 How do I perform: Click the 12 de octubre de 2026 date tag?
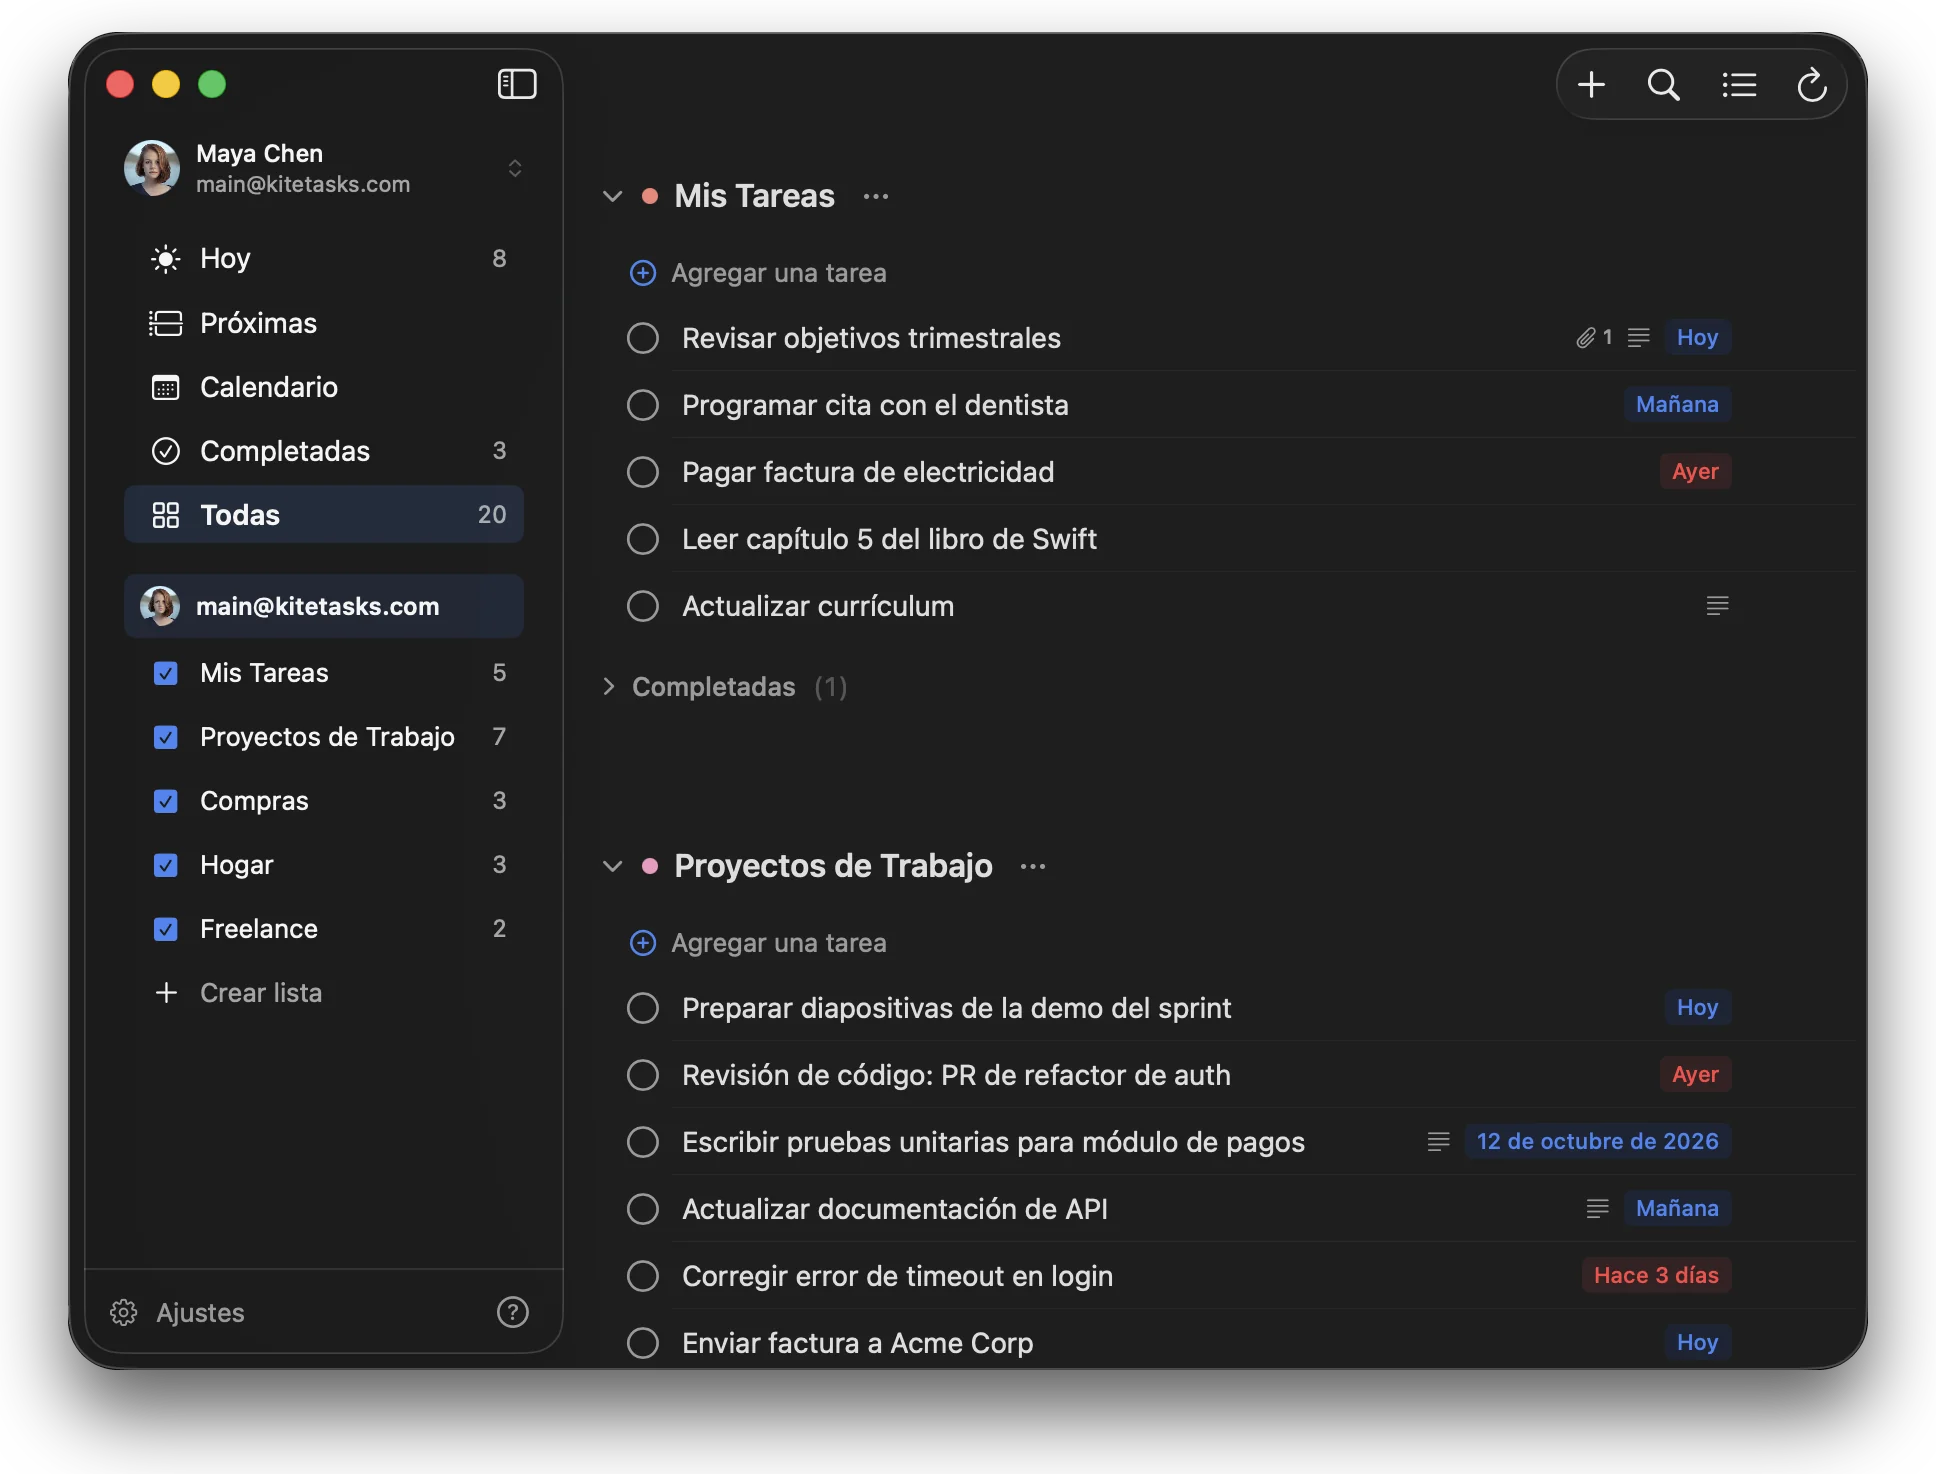tap(1598, 1142)
